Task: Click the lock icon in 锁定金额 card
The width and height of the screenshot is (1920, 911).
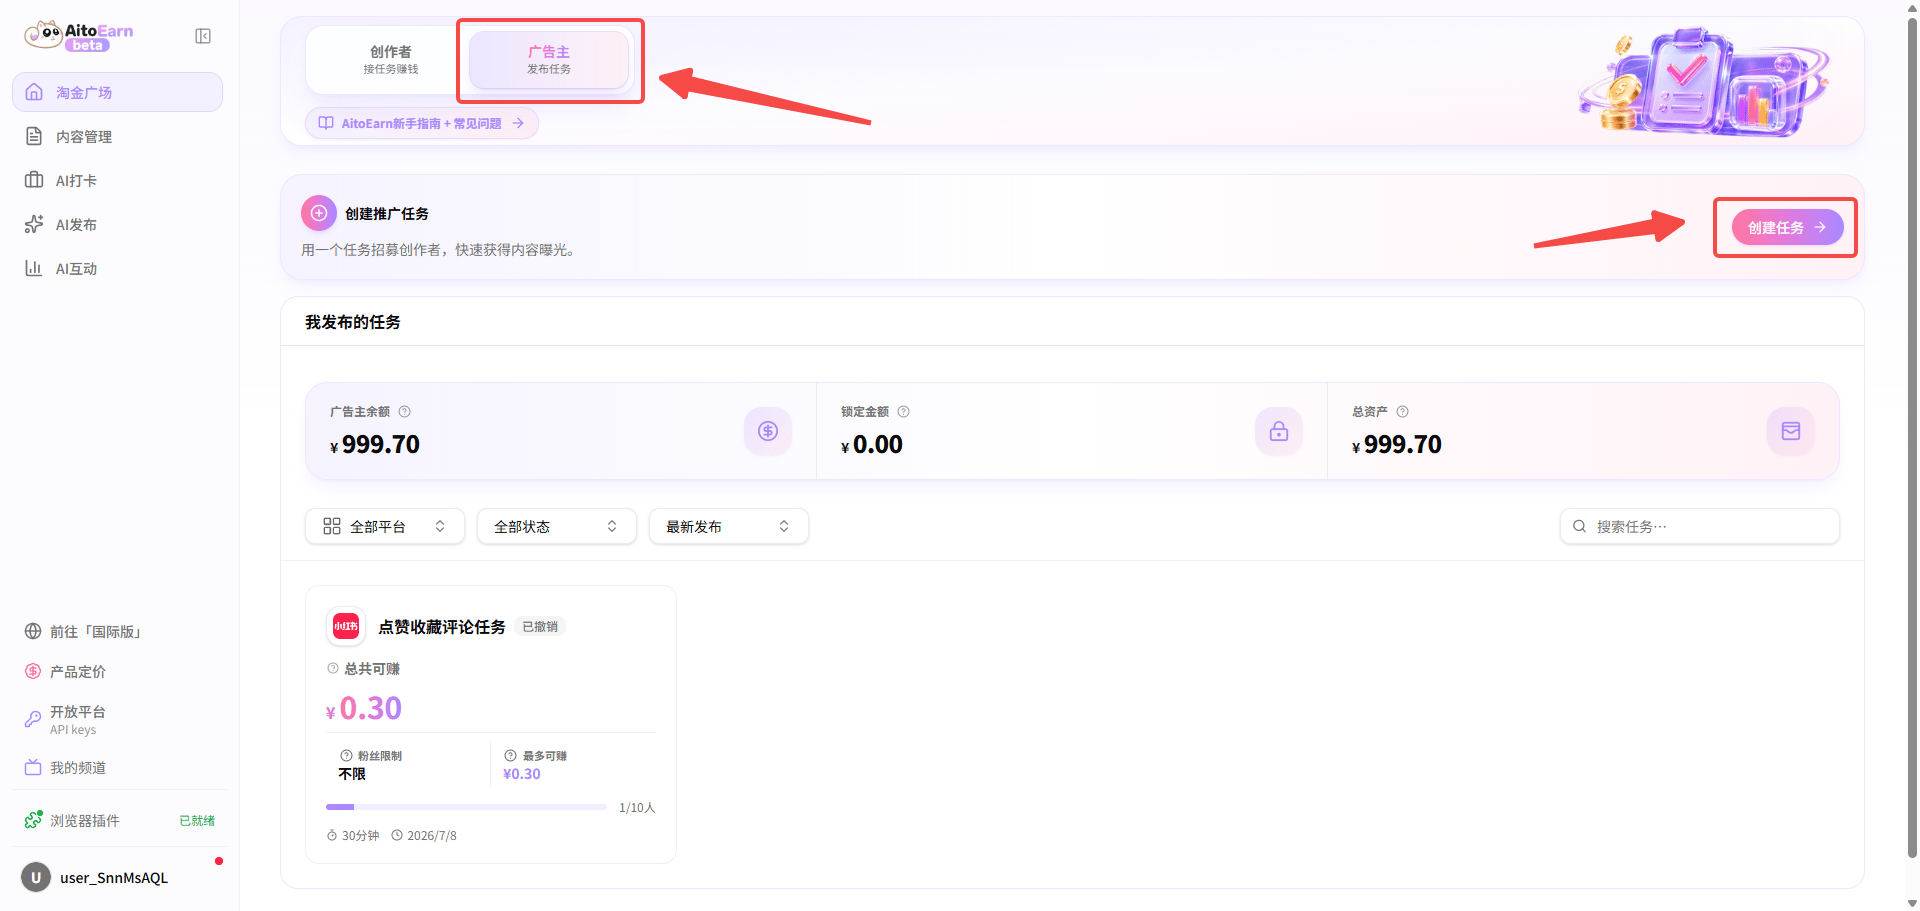Action: coord(1279,431)
